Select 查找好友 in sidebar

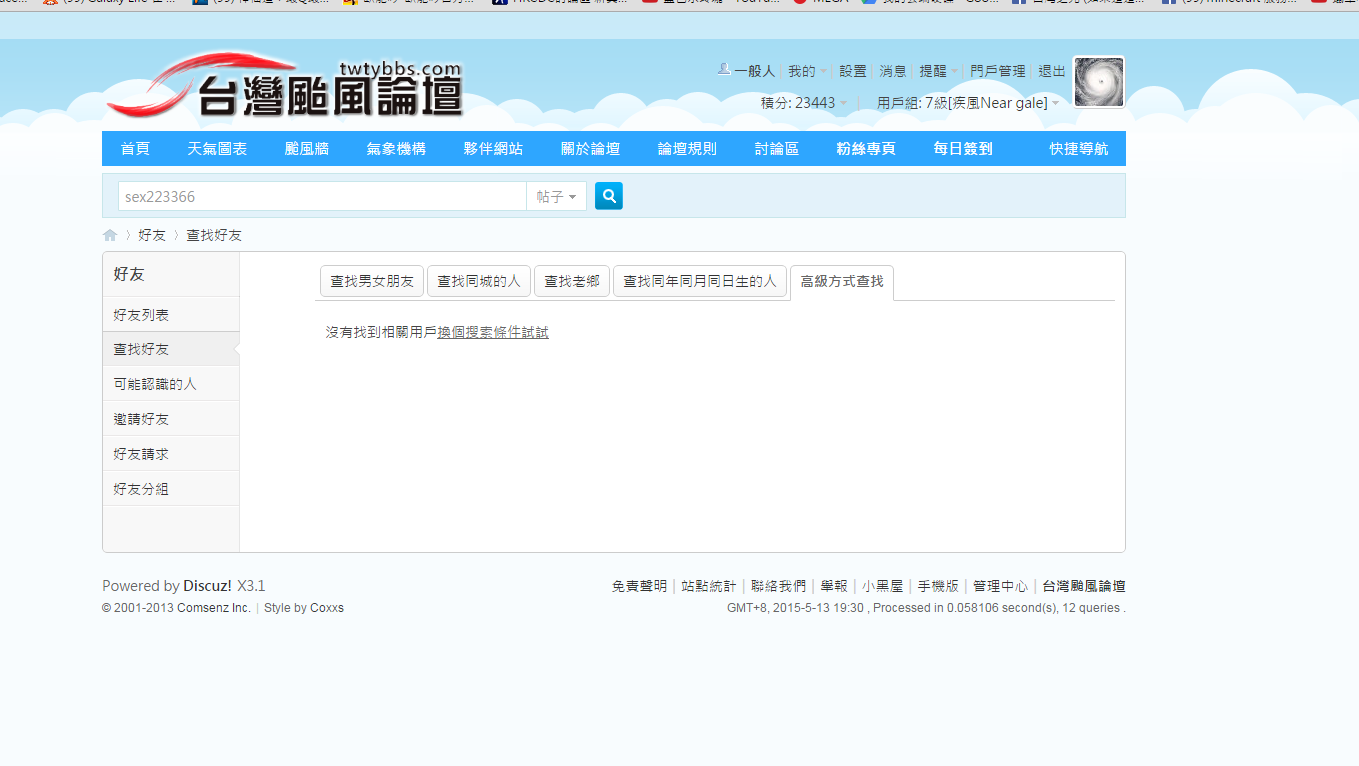pos(171,349)
